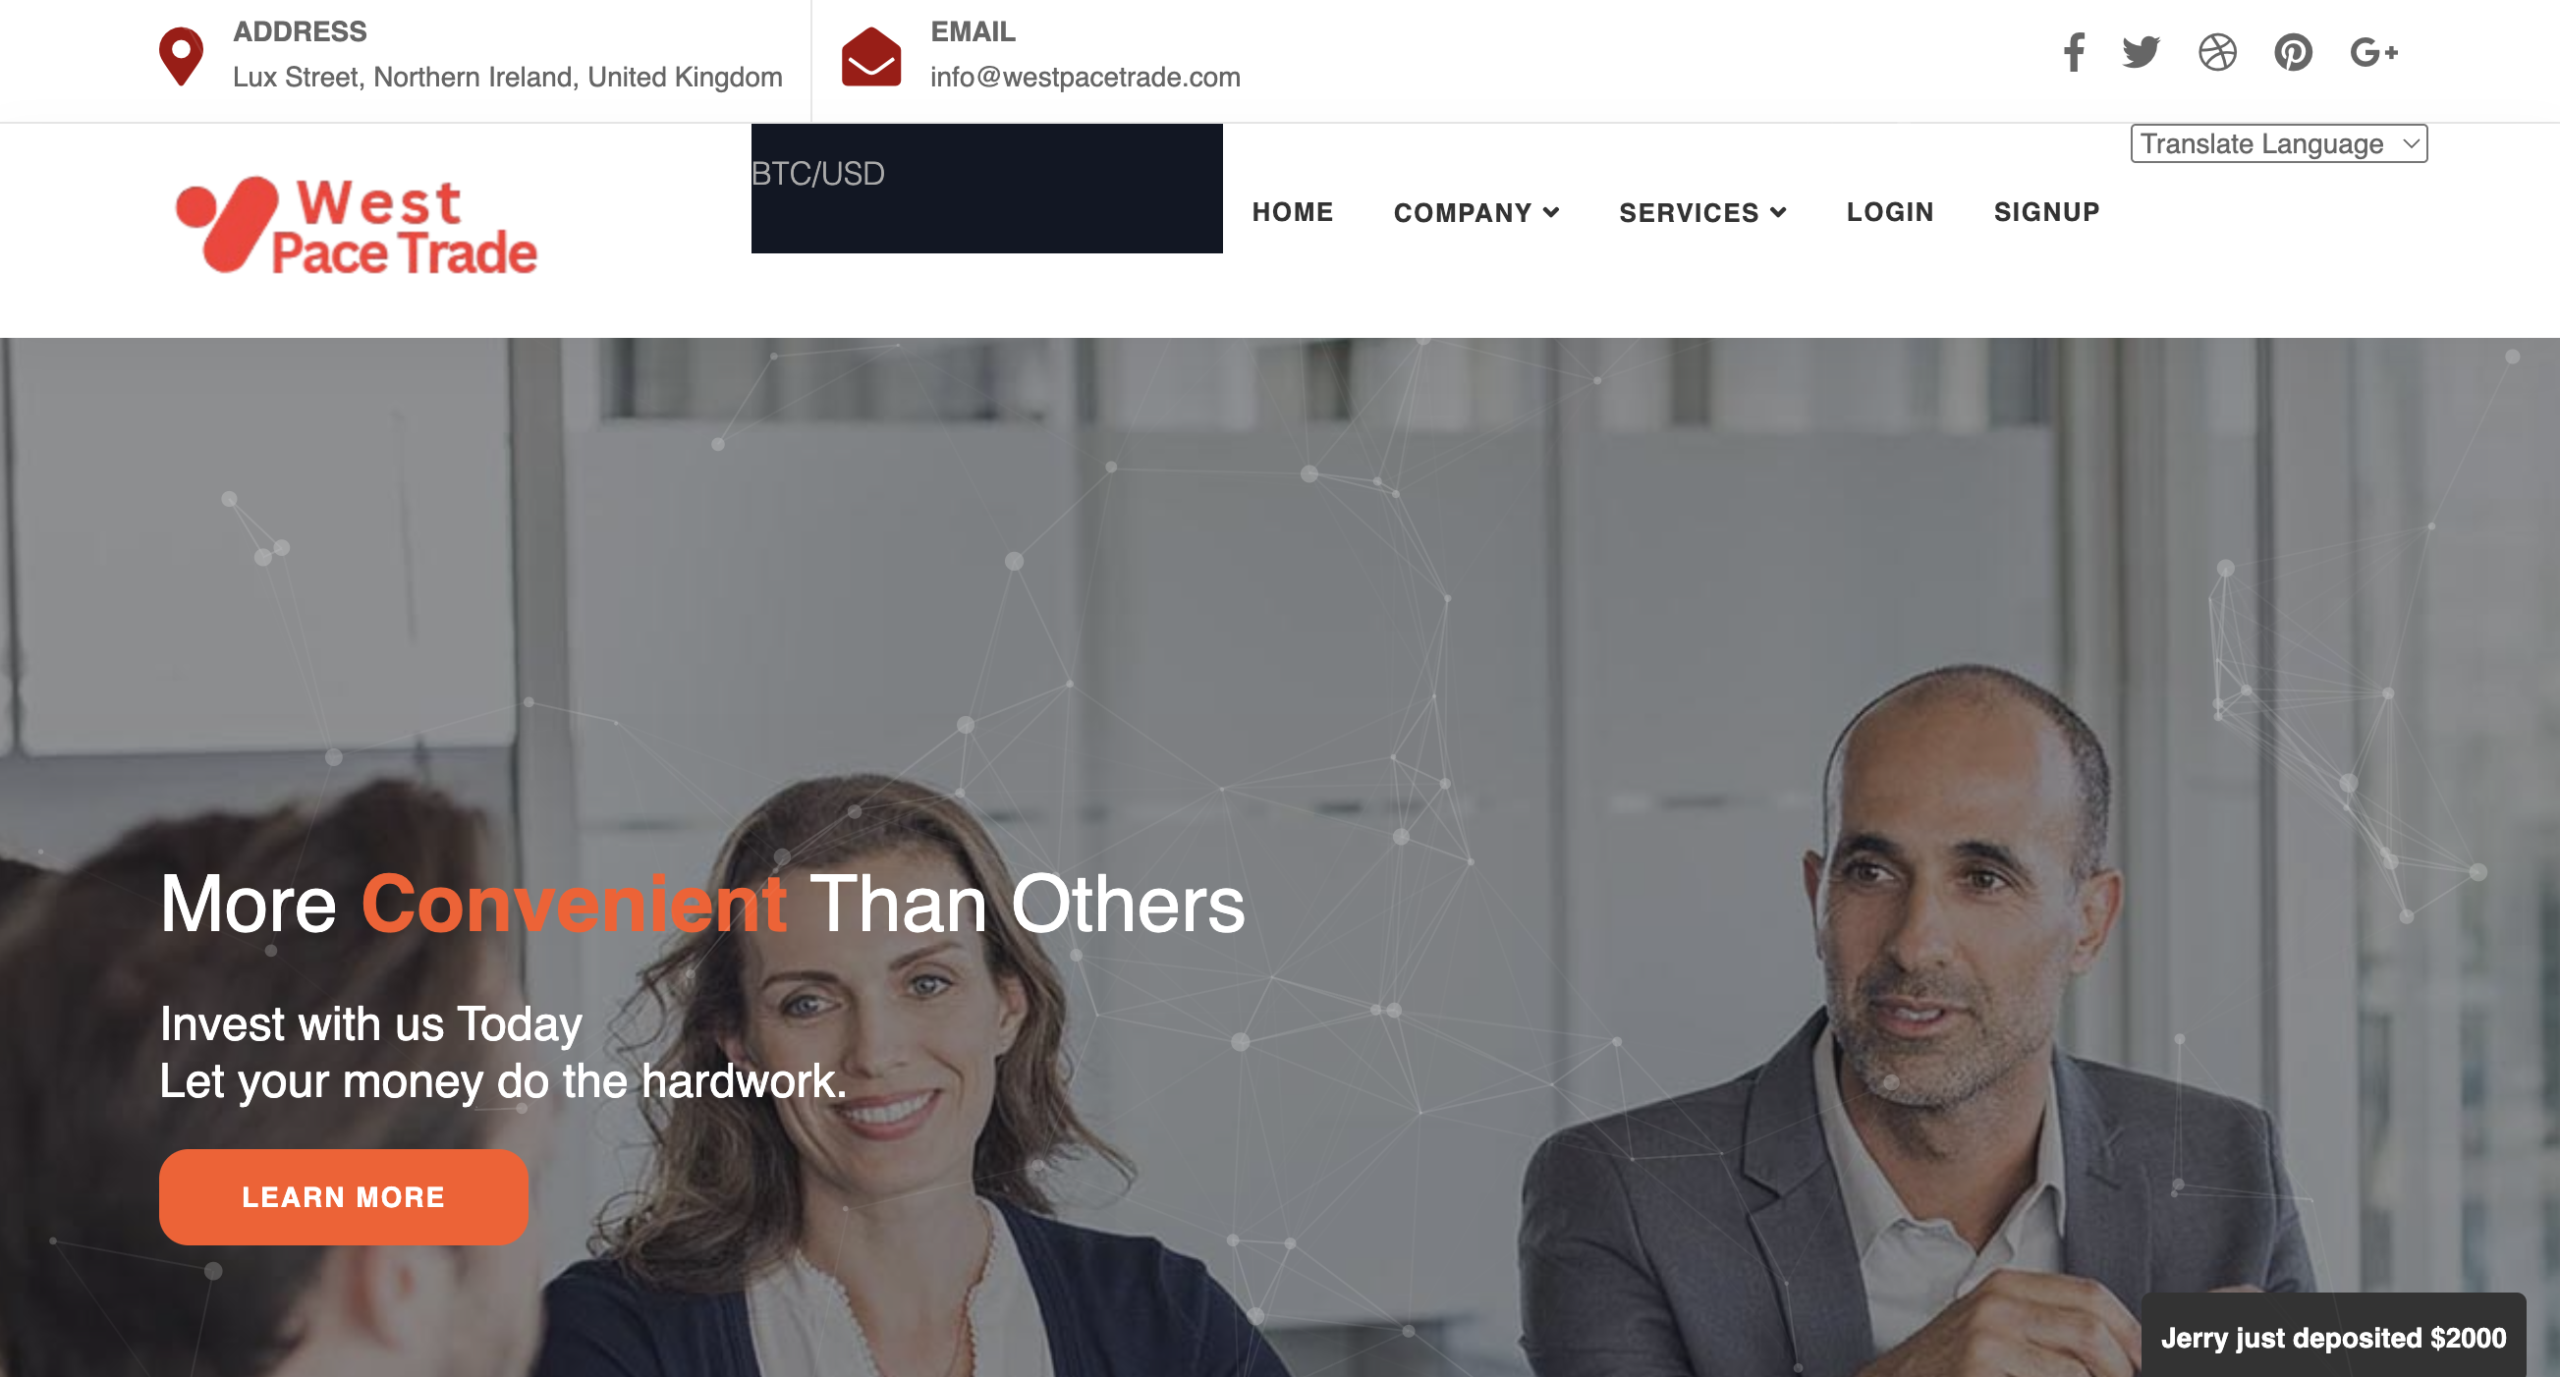Expand the SERVICES menu chevron

tap(1778, 212)
